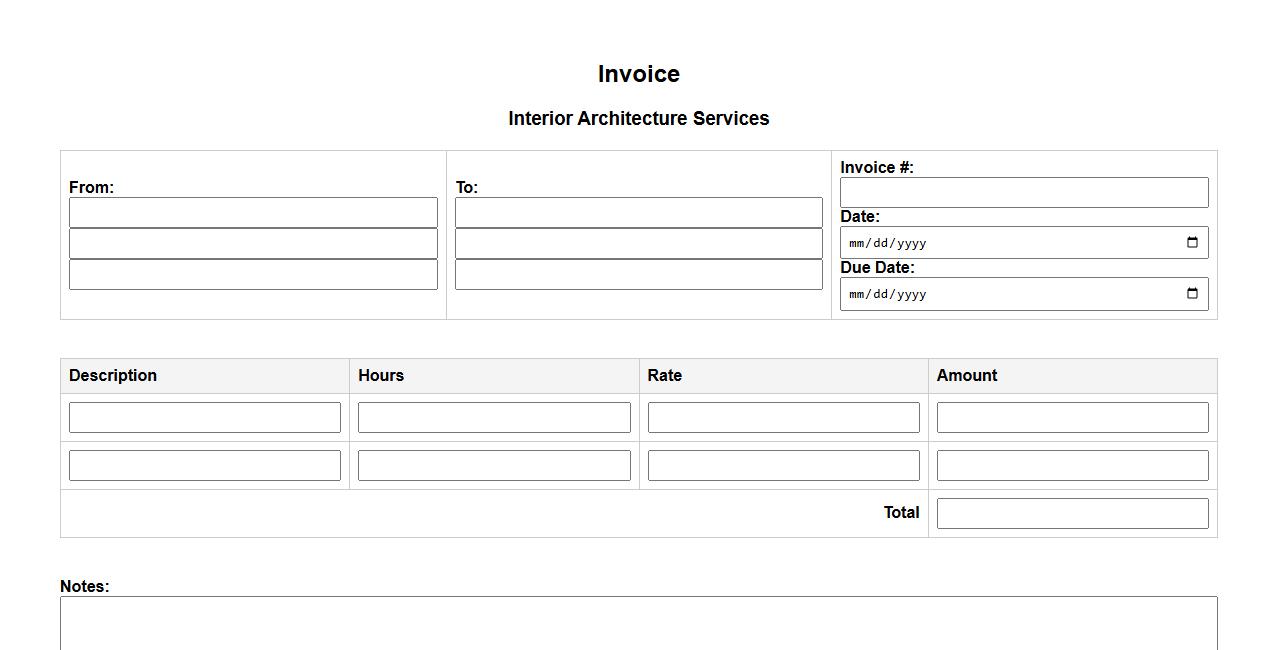Screen dimensions: 1278x650
Task: Open the Due Date calendar picker icon
Action: point(1192,294)
